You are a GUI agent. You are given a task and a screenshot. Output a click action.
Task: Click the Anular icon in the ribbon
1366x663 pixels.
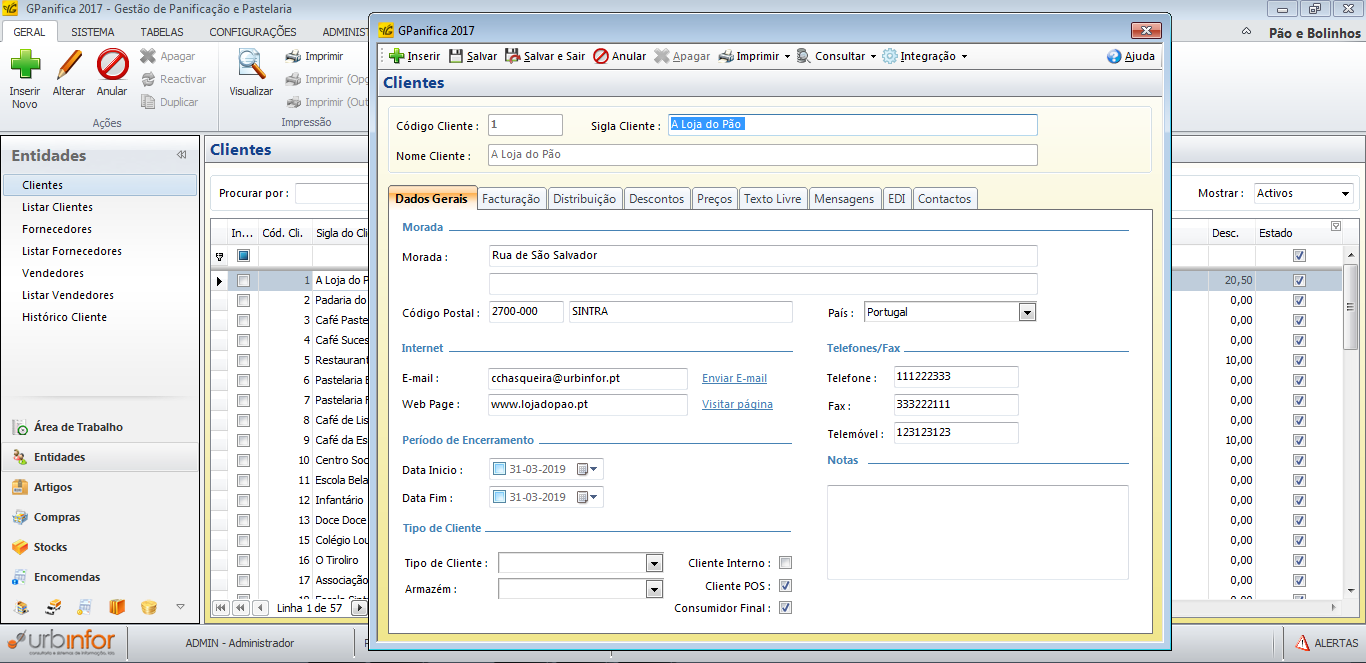pyautogui.click(x=112, y=66)
